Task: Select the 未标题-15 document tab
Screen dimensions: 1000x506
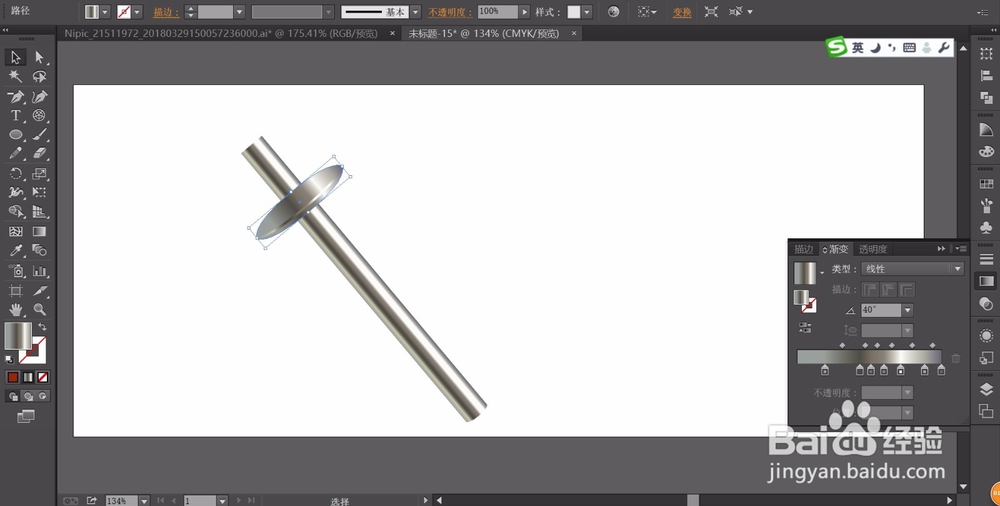Action: click(483, 33)
